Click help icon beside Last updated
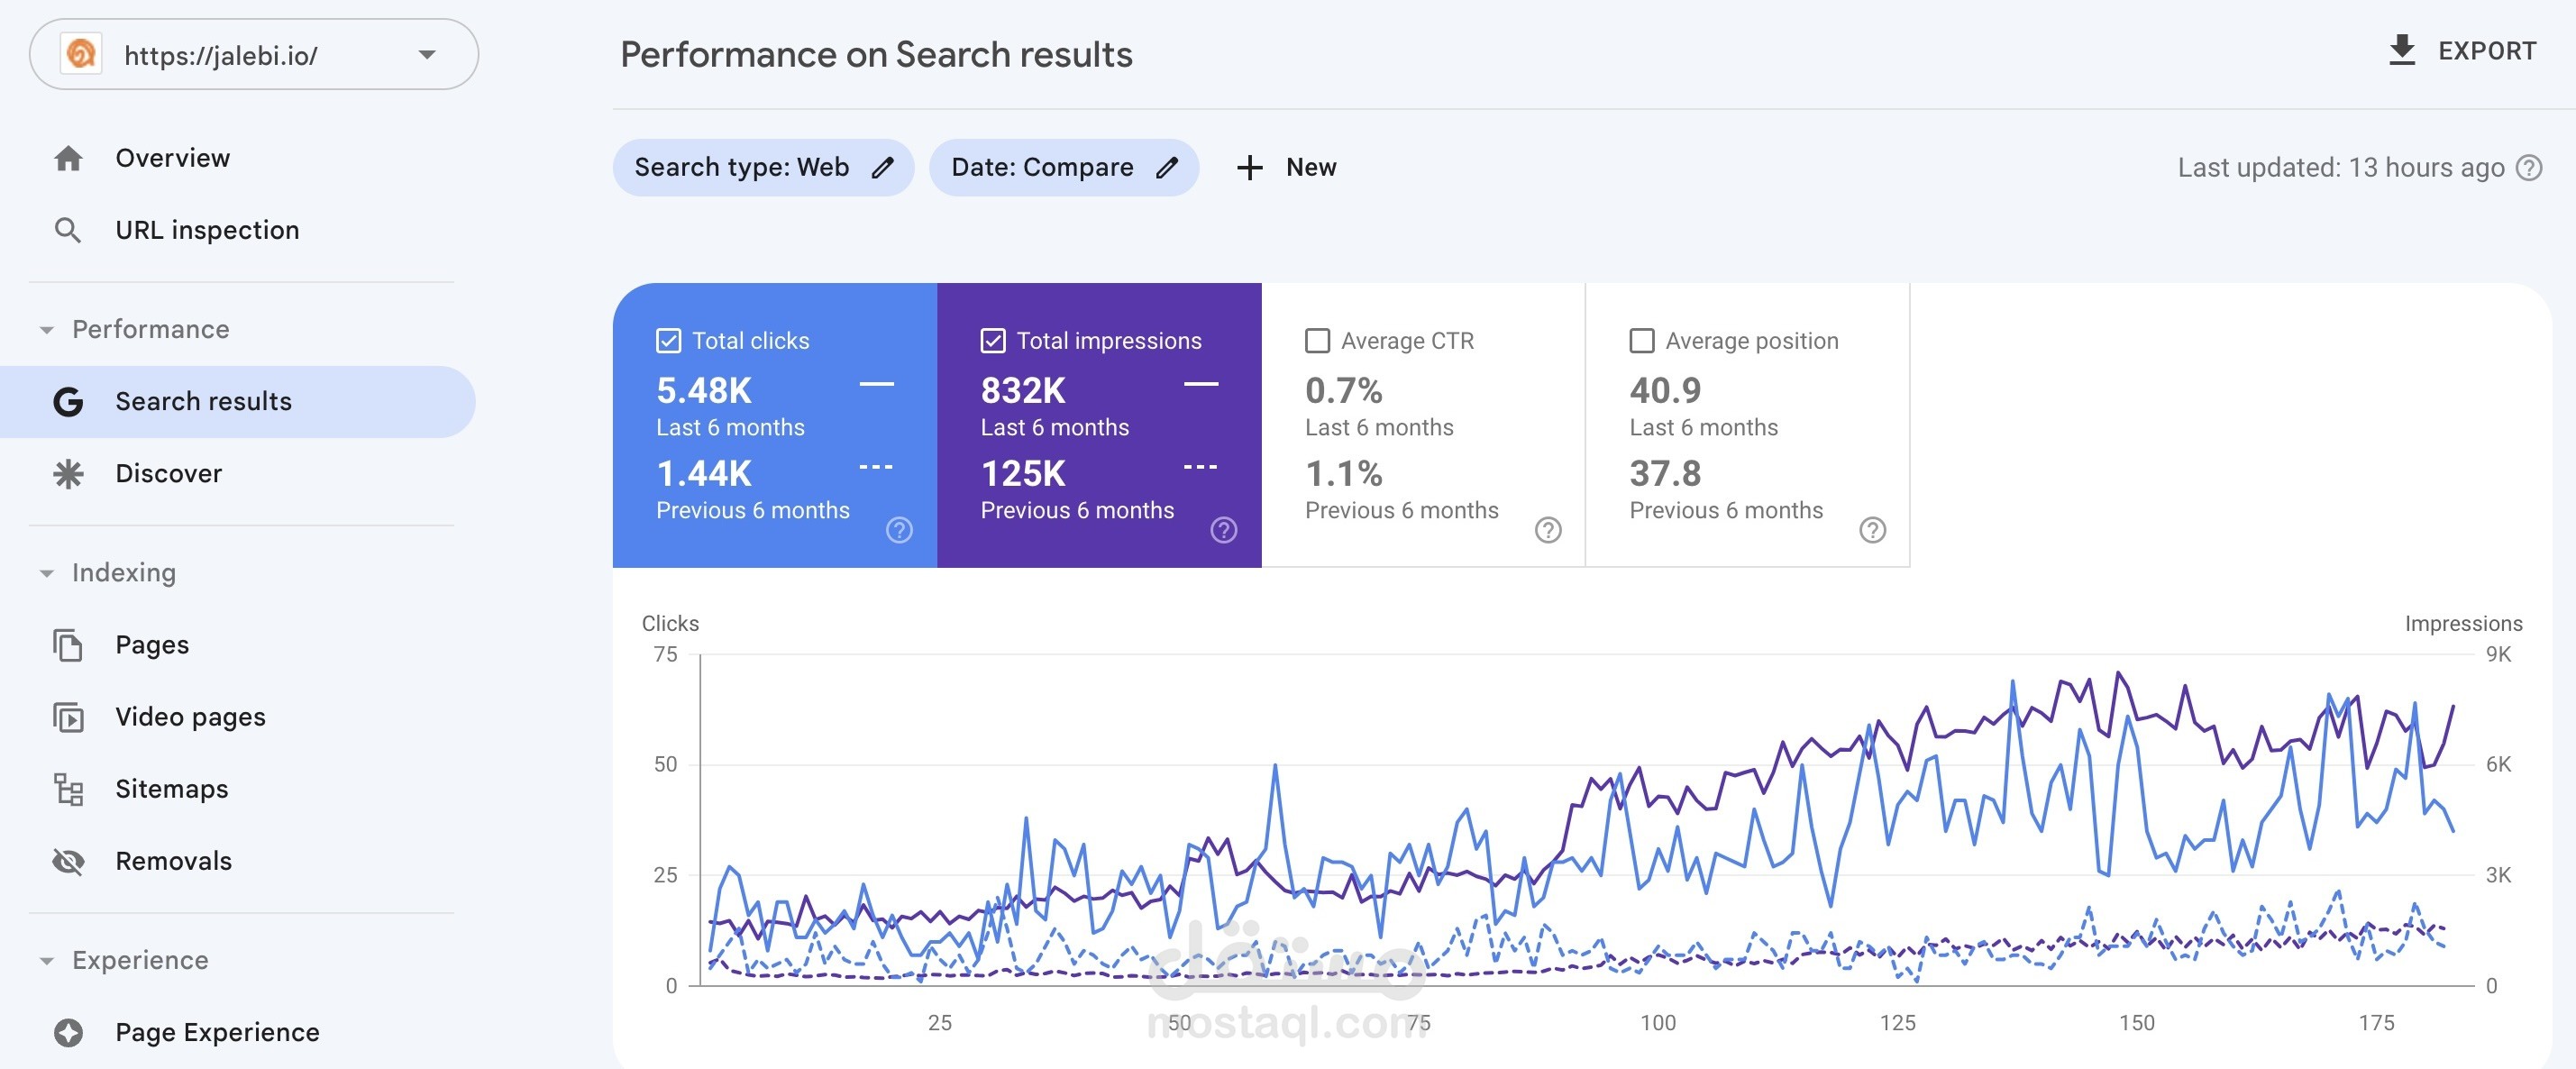Viewport: 2576px width, 1069px height. [2529, 168]
